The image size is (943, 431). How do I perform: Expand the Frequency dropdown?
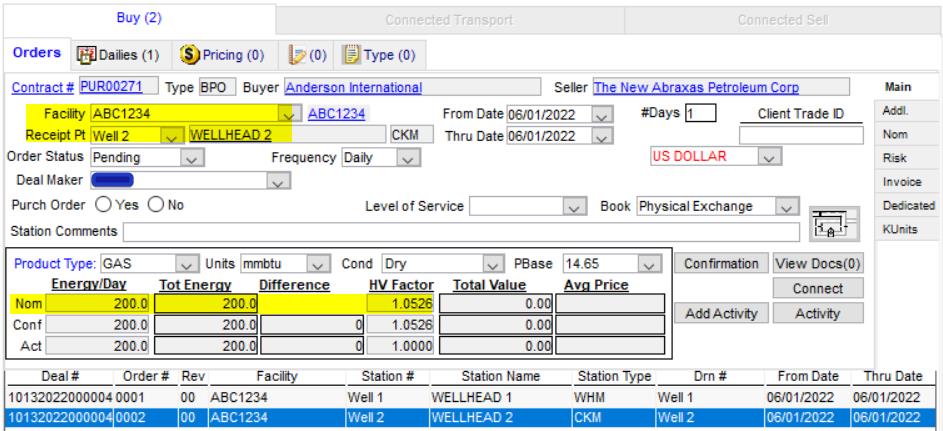406,158
